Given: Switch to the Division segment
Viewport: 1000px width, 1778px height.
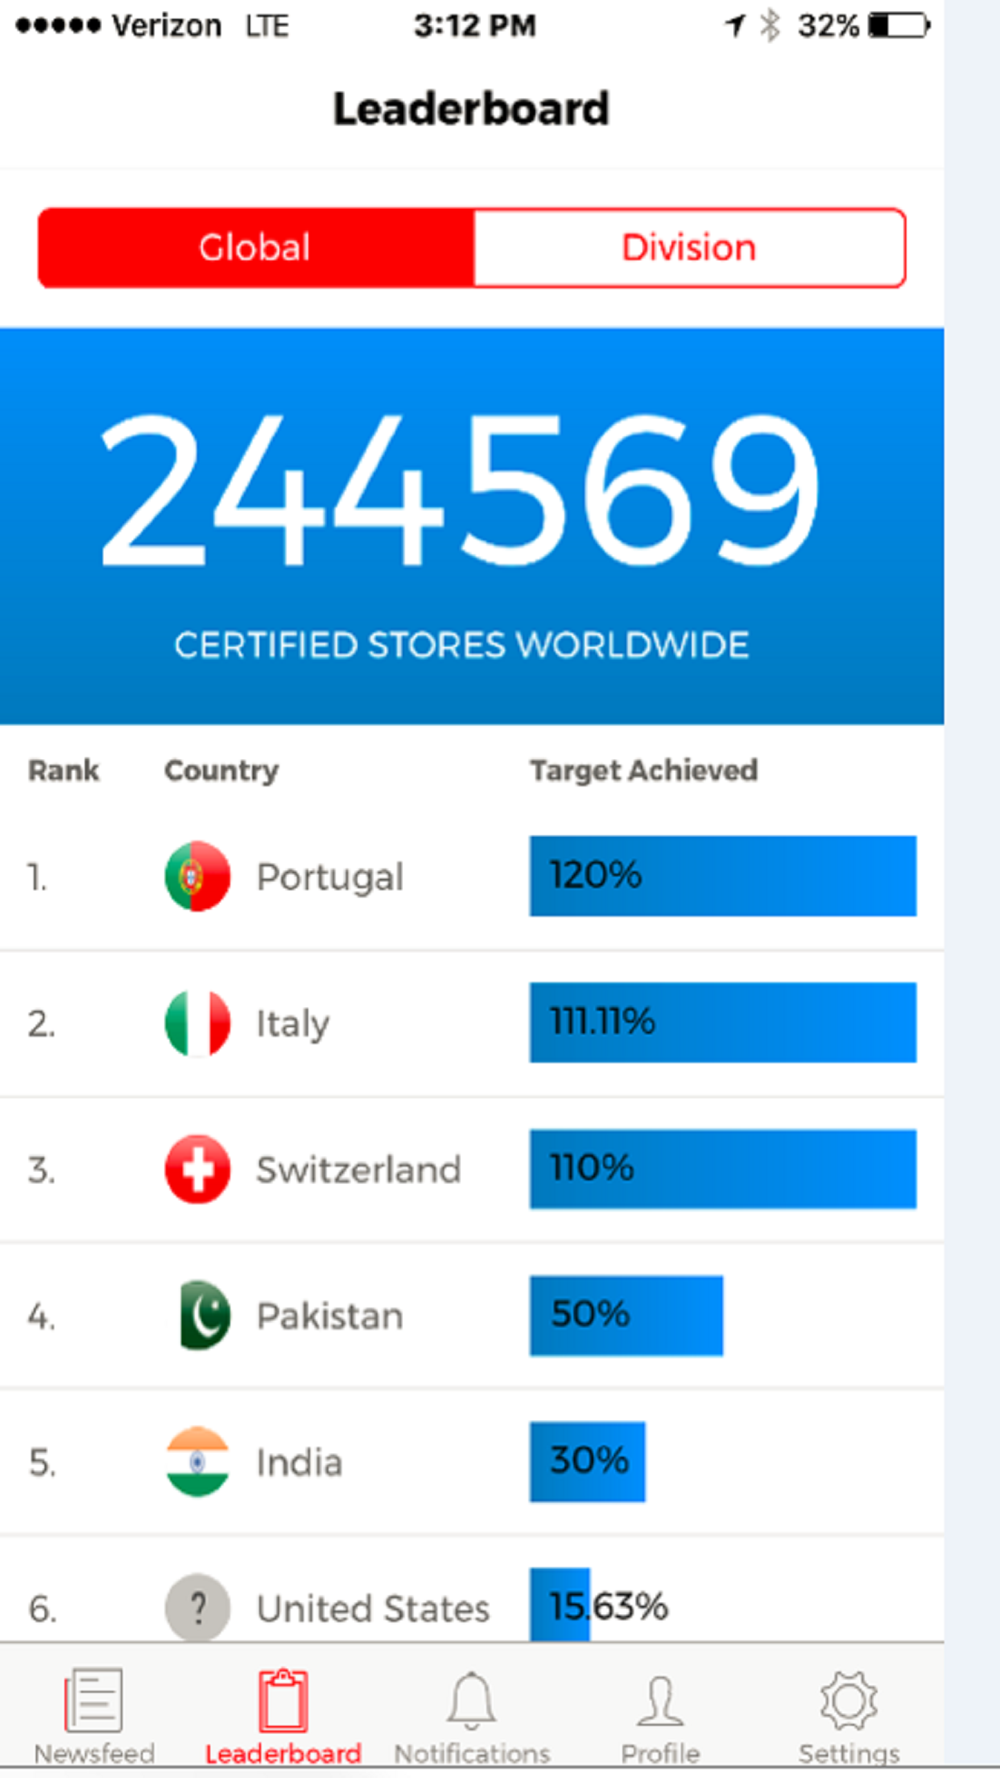Looking at the screenshot, I should pyautogui.click(x=689, y=248).
